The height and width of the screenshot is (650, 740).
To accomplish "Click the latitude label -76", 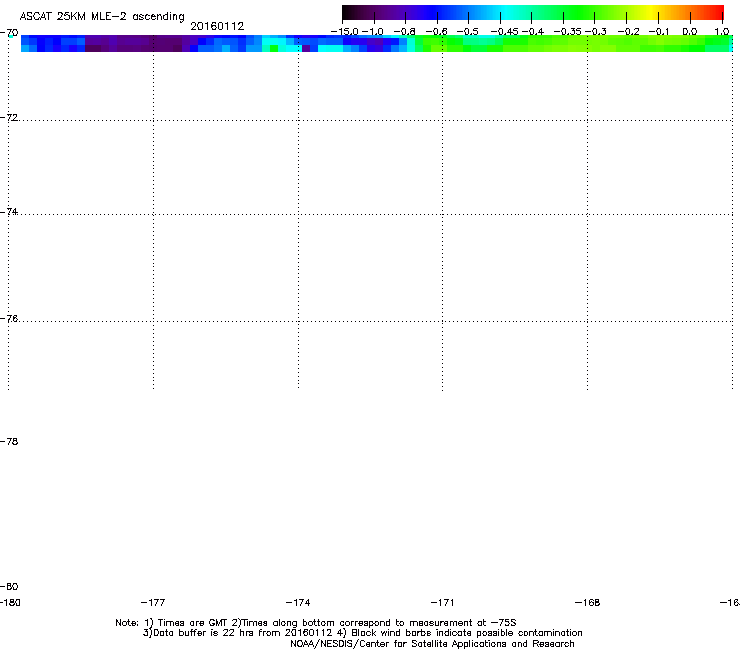I will [9, 319].
